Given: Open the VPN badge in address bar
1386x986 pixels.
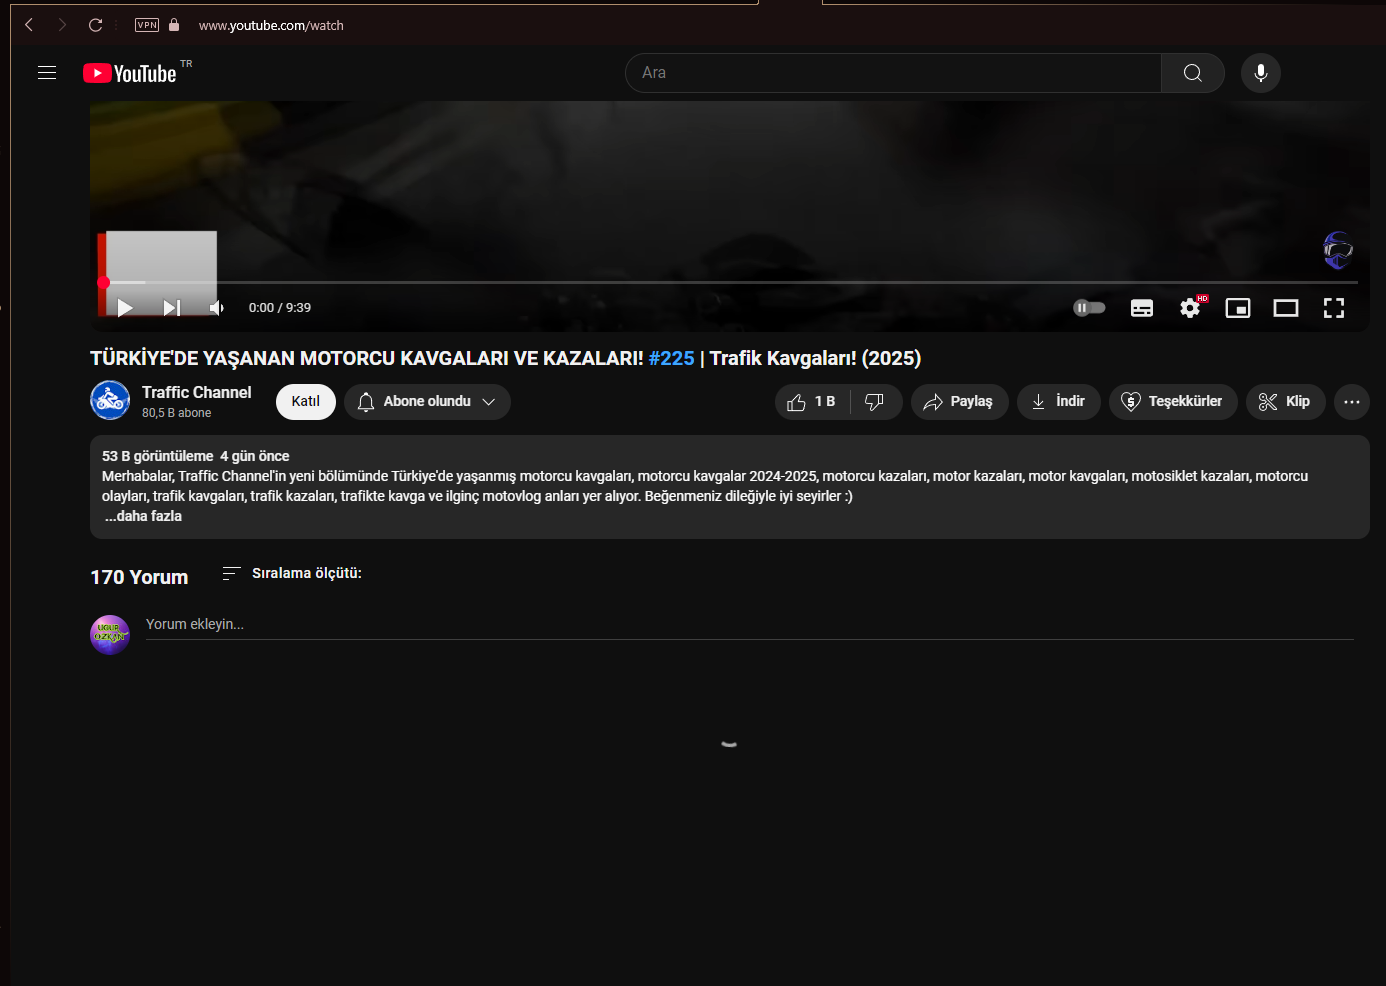Looking at the screenshot, I should tap(147, 25).
